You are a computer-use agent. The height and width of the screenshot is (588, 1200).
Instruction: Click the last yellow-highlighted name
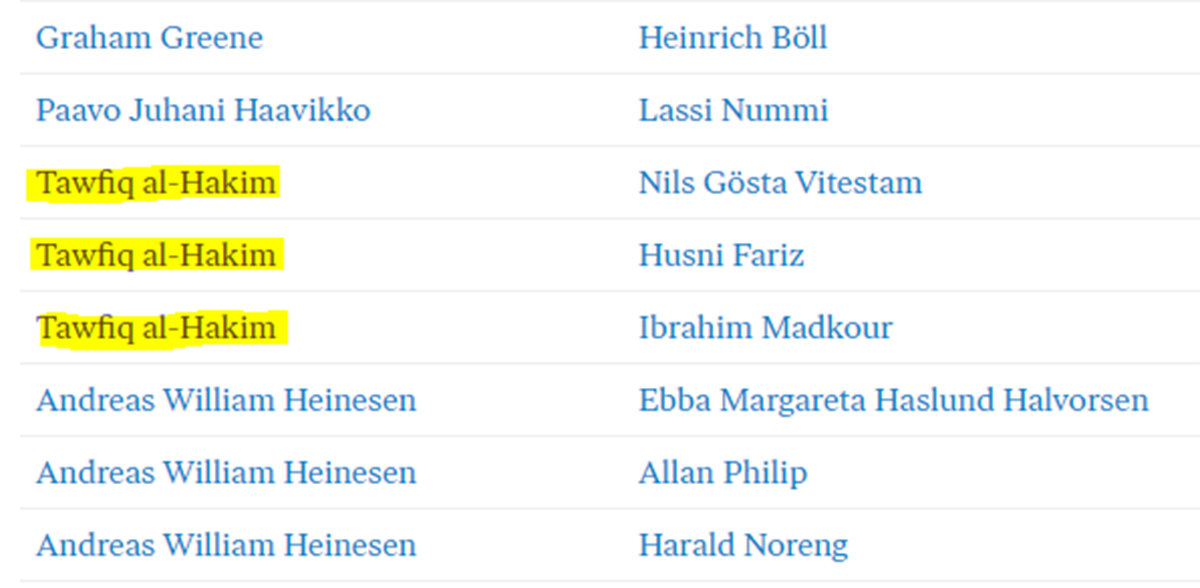(156, 328)
